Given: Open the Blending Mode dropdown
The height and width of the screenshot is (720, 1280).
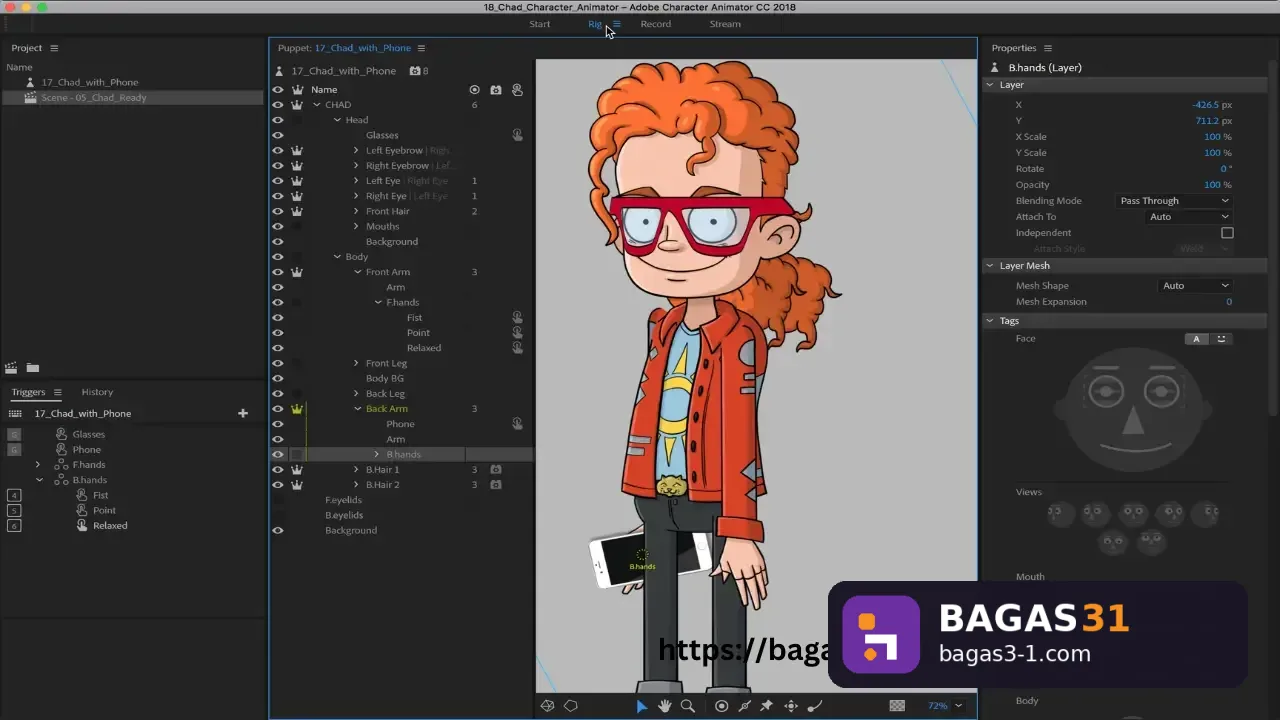Looking at the screenshot, I should point(1174,201).
